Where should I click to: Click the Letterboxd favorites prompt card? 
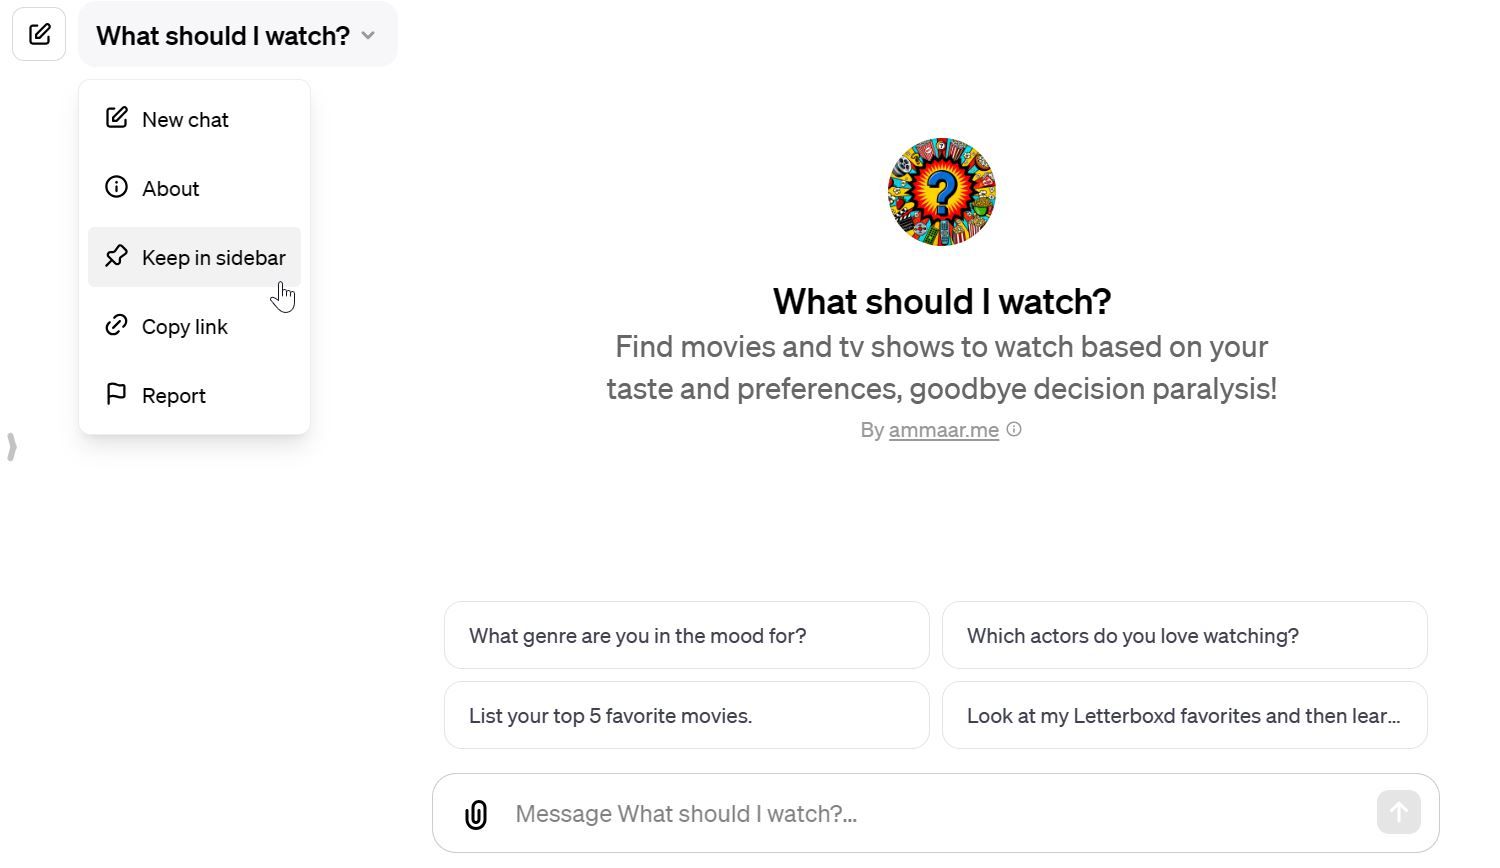pyautogui.click(x=1184, y=716)
